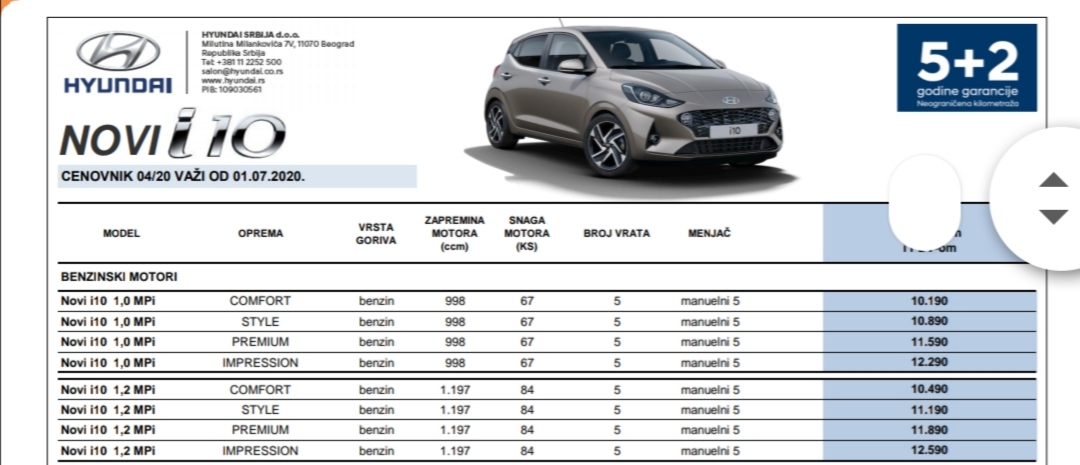Select the CENOVNIK 04/20 VAŽI OD 01.07.2020. line
1080x465 pixels.
183,176
